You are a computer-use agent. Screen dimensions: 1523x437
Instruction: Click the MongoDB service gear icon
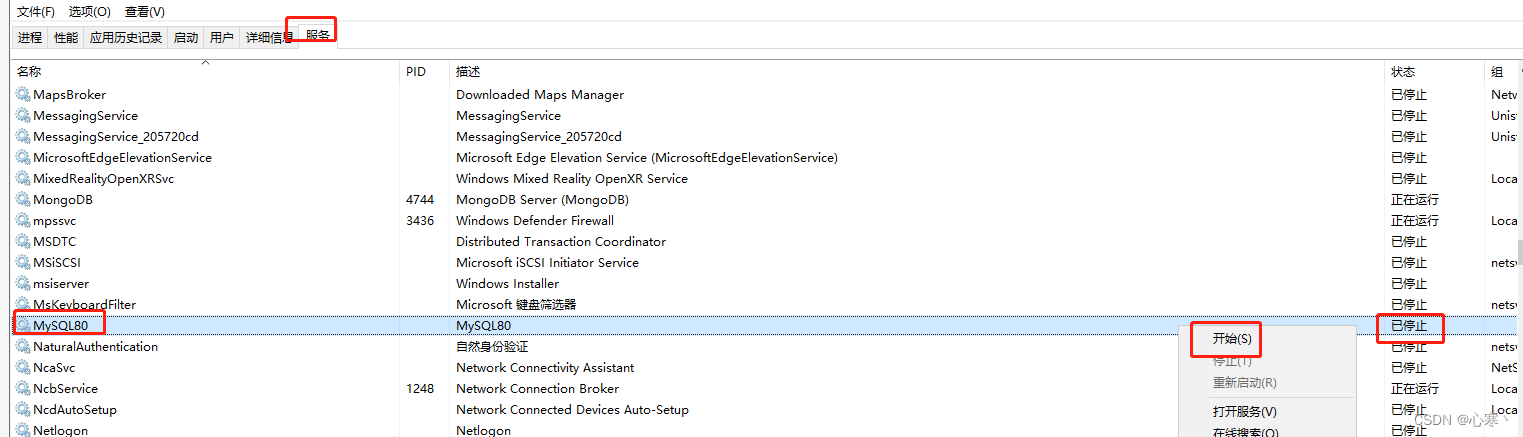23,200
